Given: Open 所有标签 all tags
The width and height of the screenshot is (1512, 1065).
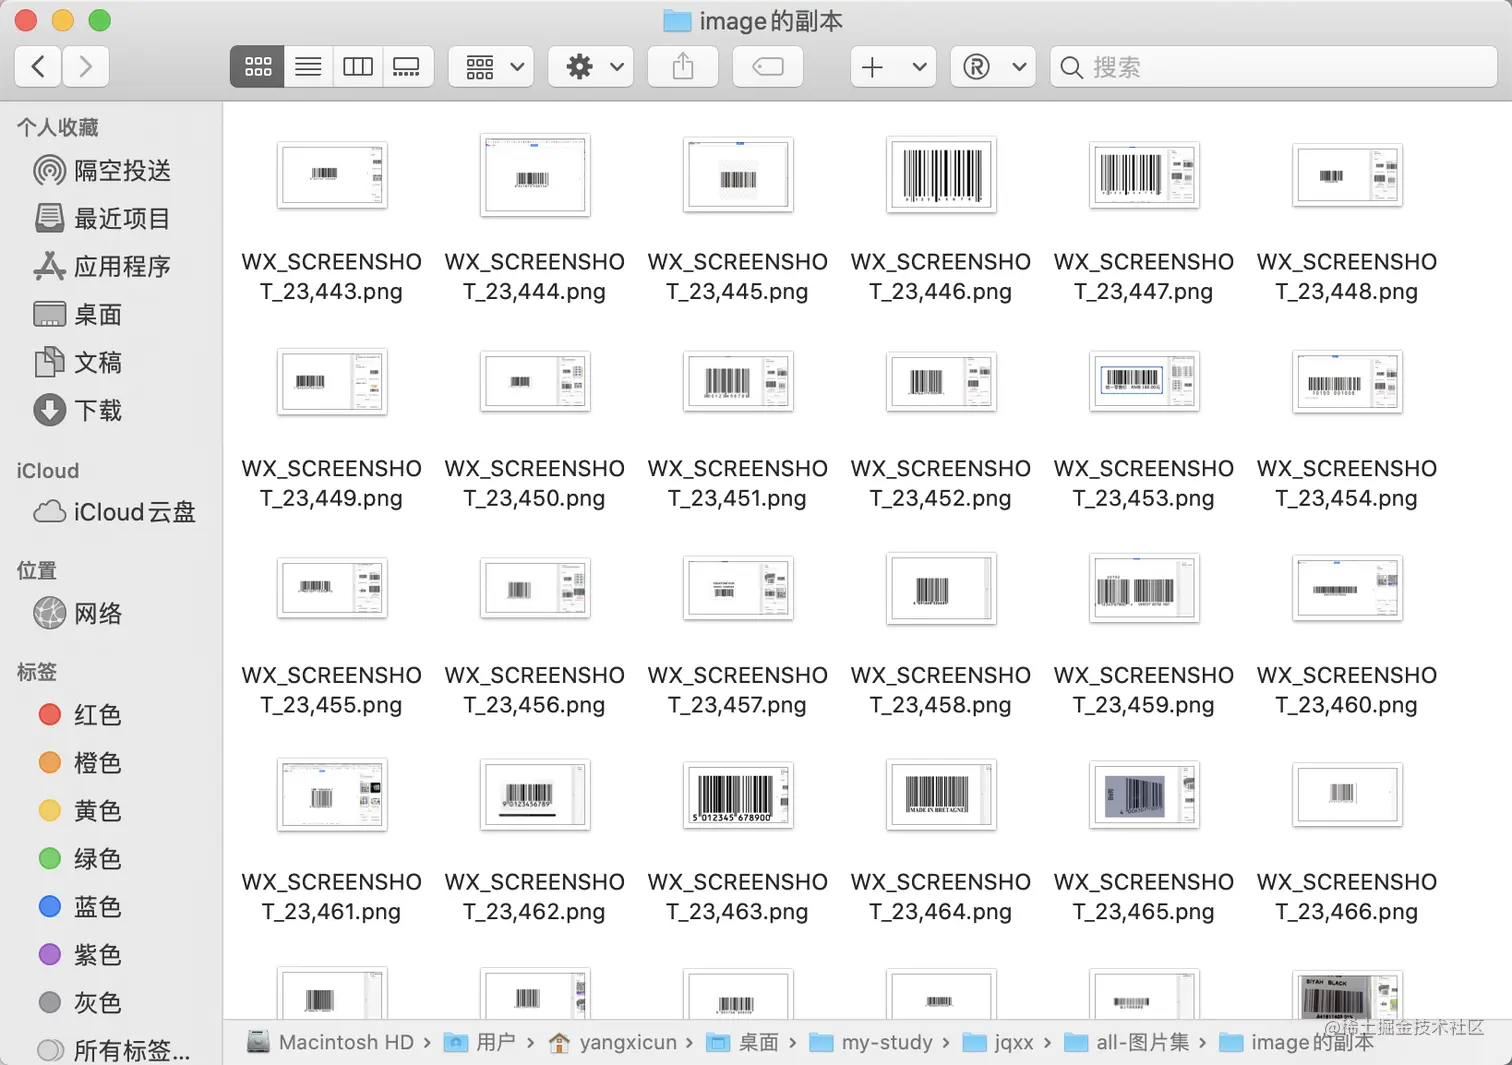Looking at the screenshot, I should pos(114,1050).
